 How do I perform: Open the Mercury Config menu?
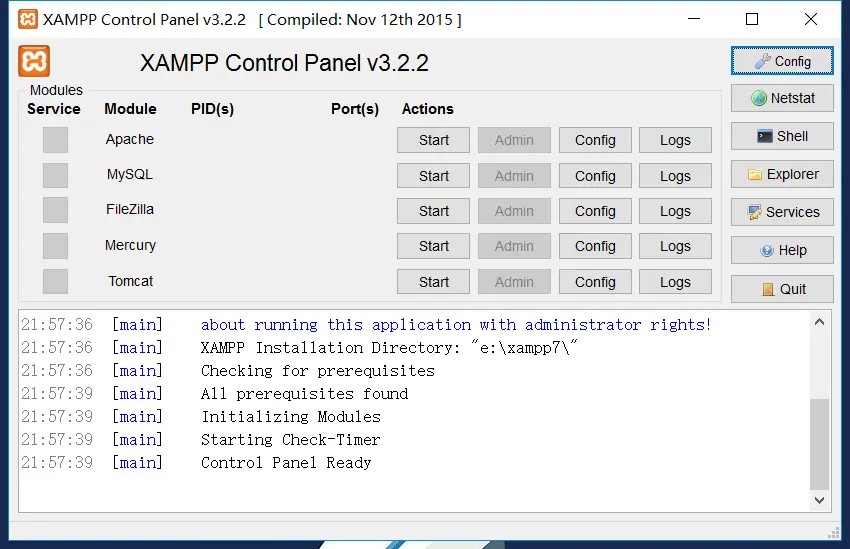pyautogui.click(x=595, y=246)
